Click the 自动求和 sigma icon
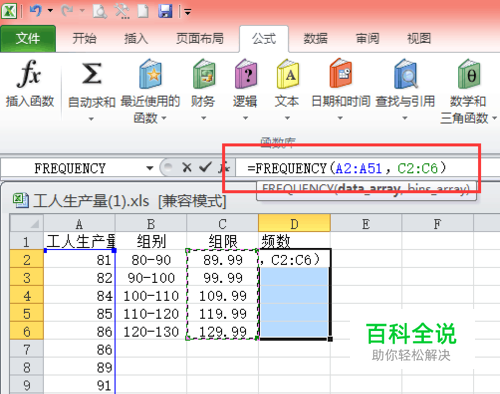The height and width of the screenshot is (394, 500). [91, 74]
